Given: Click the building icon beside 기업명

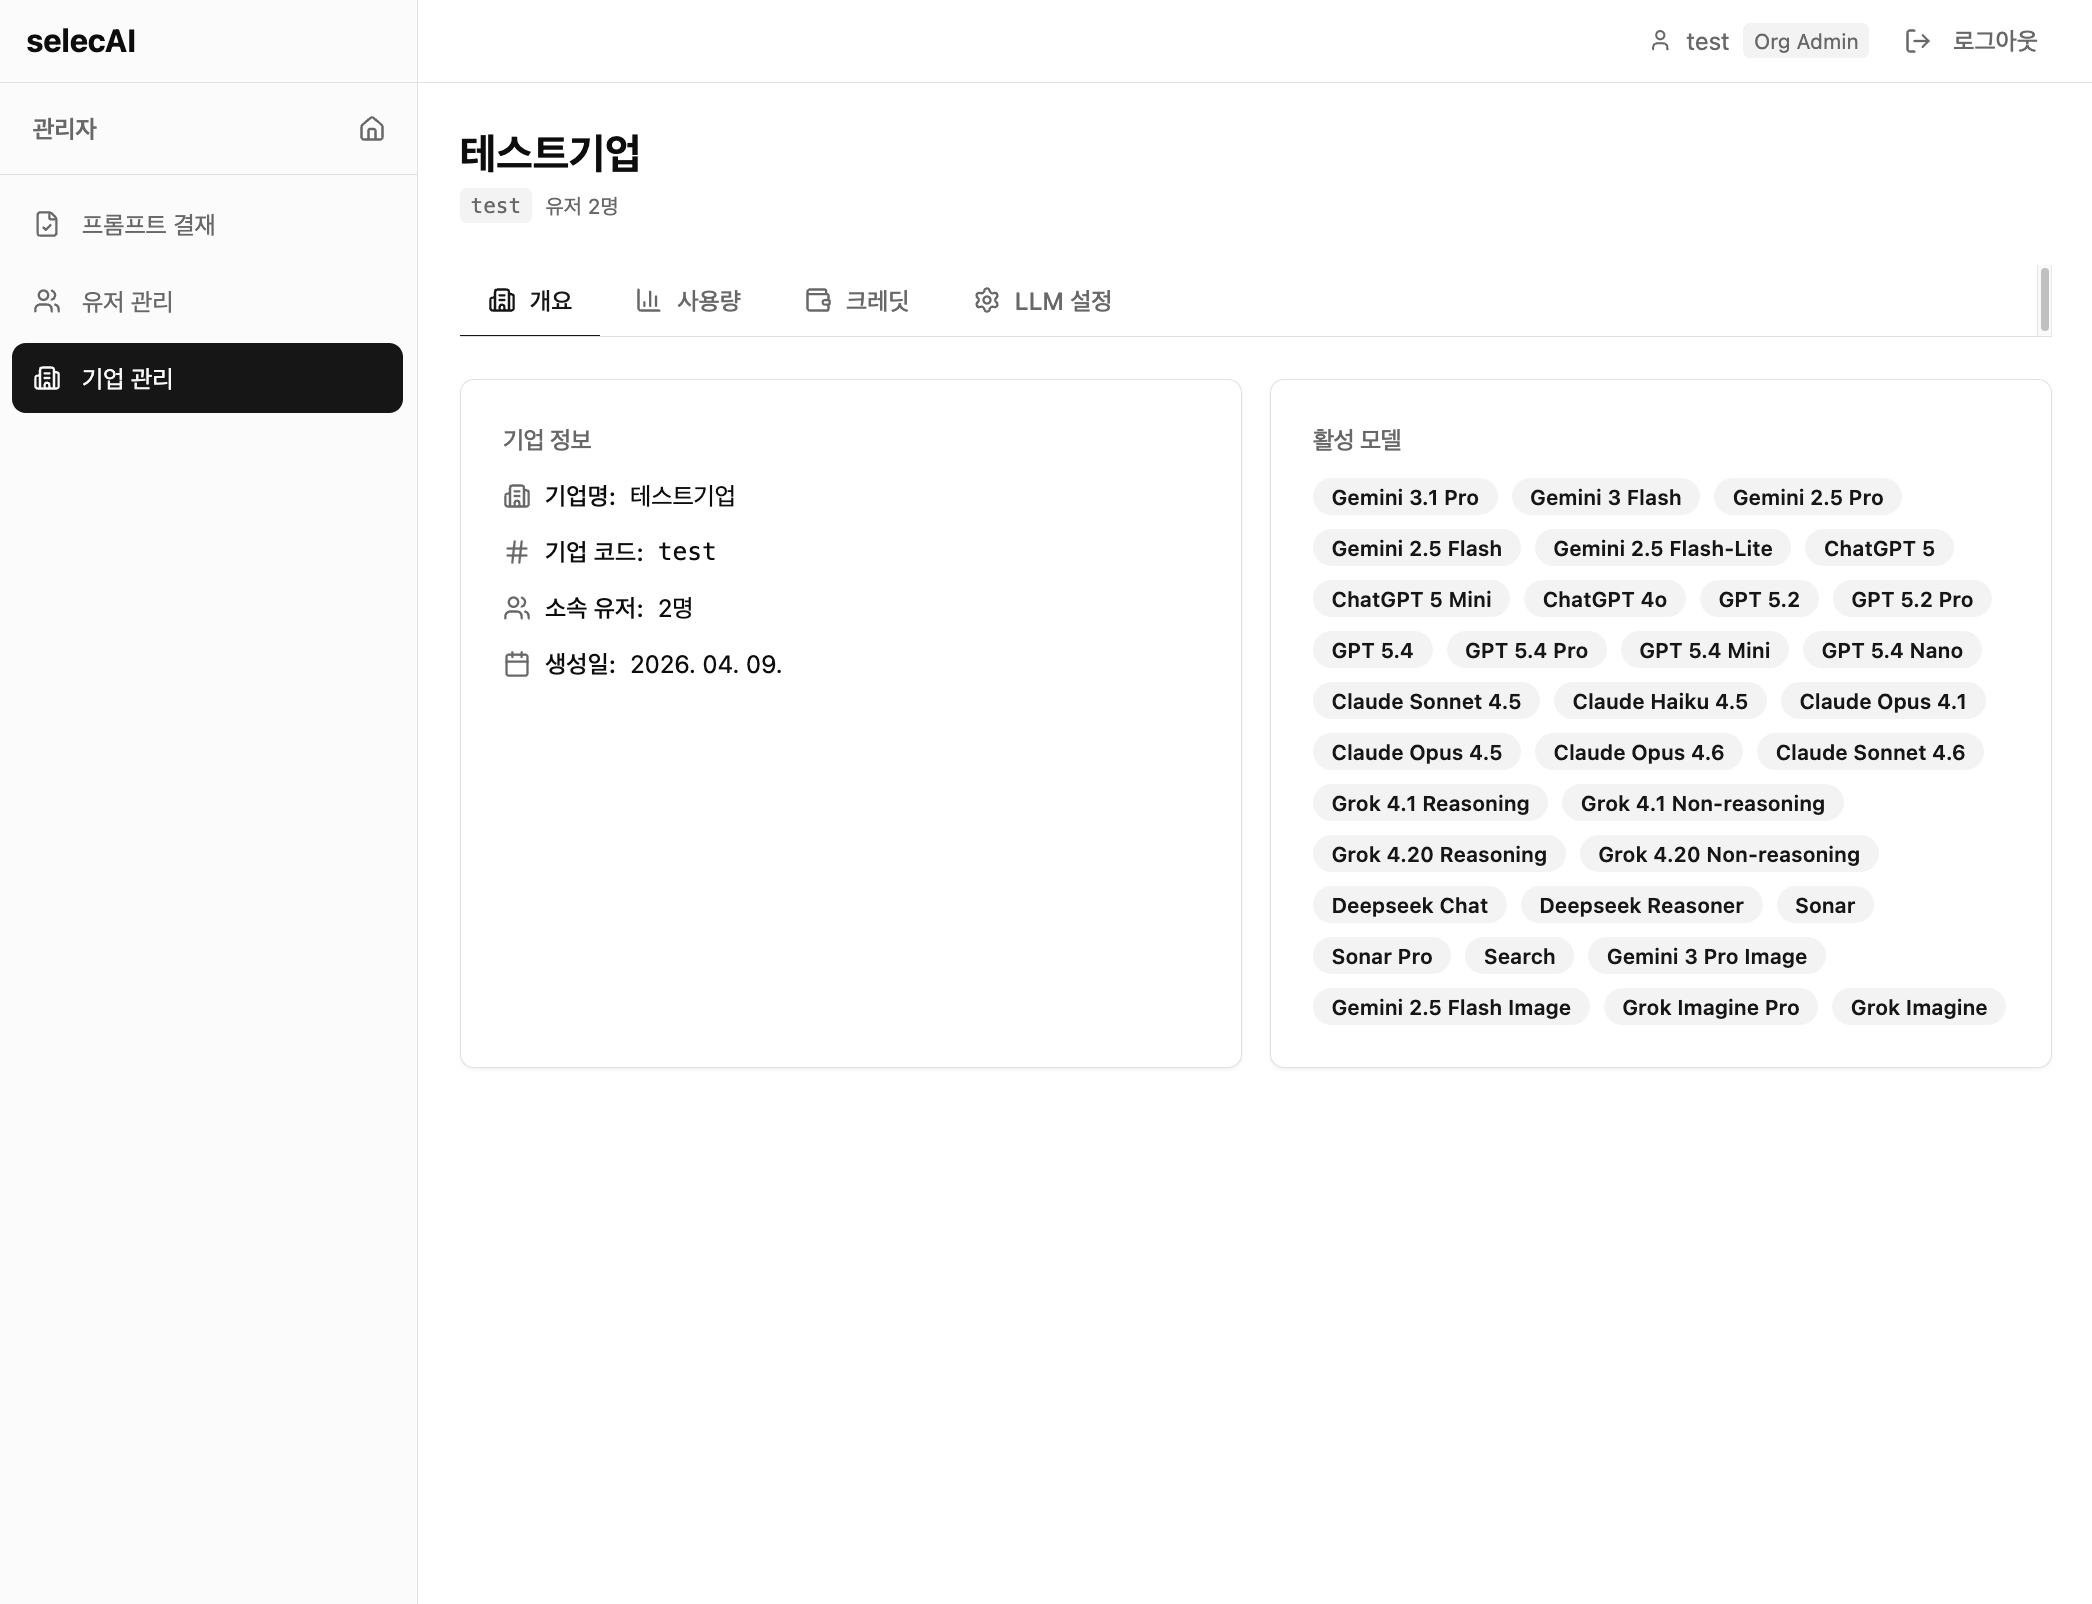Looking at the screenshot, I should [517, 496].
